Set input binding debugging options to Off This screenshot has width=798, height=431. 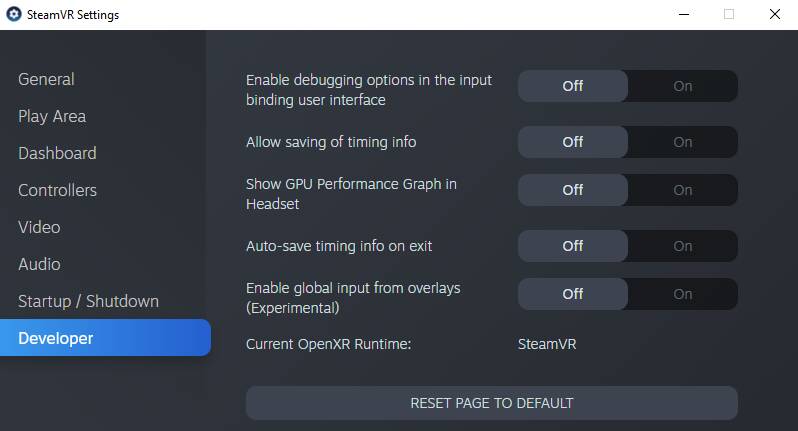tap(573, 86)
